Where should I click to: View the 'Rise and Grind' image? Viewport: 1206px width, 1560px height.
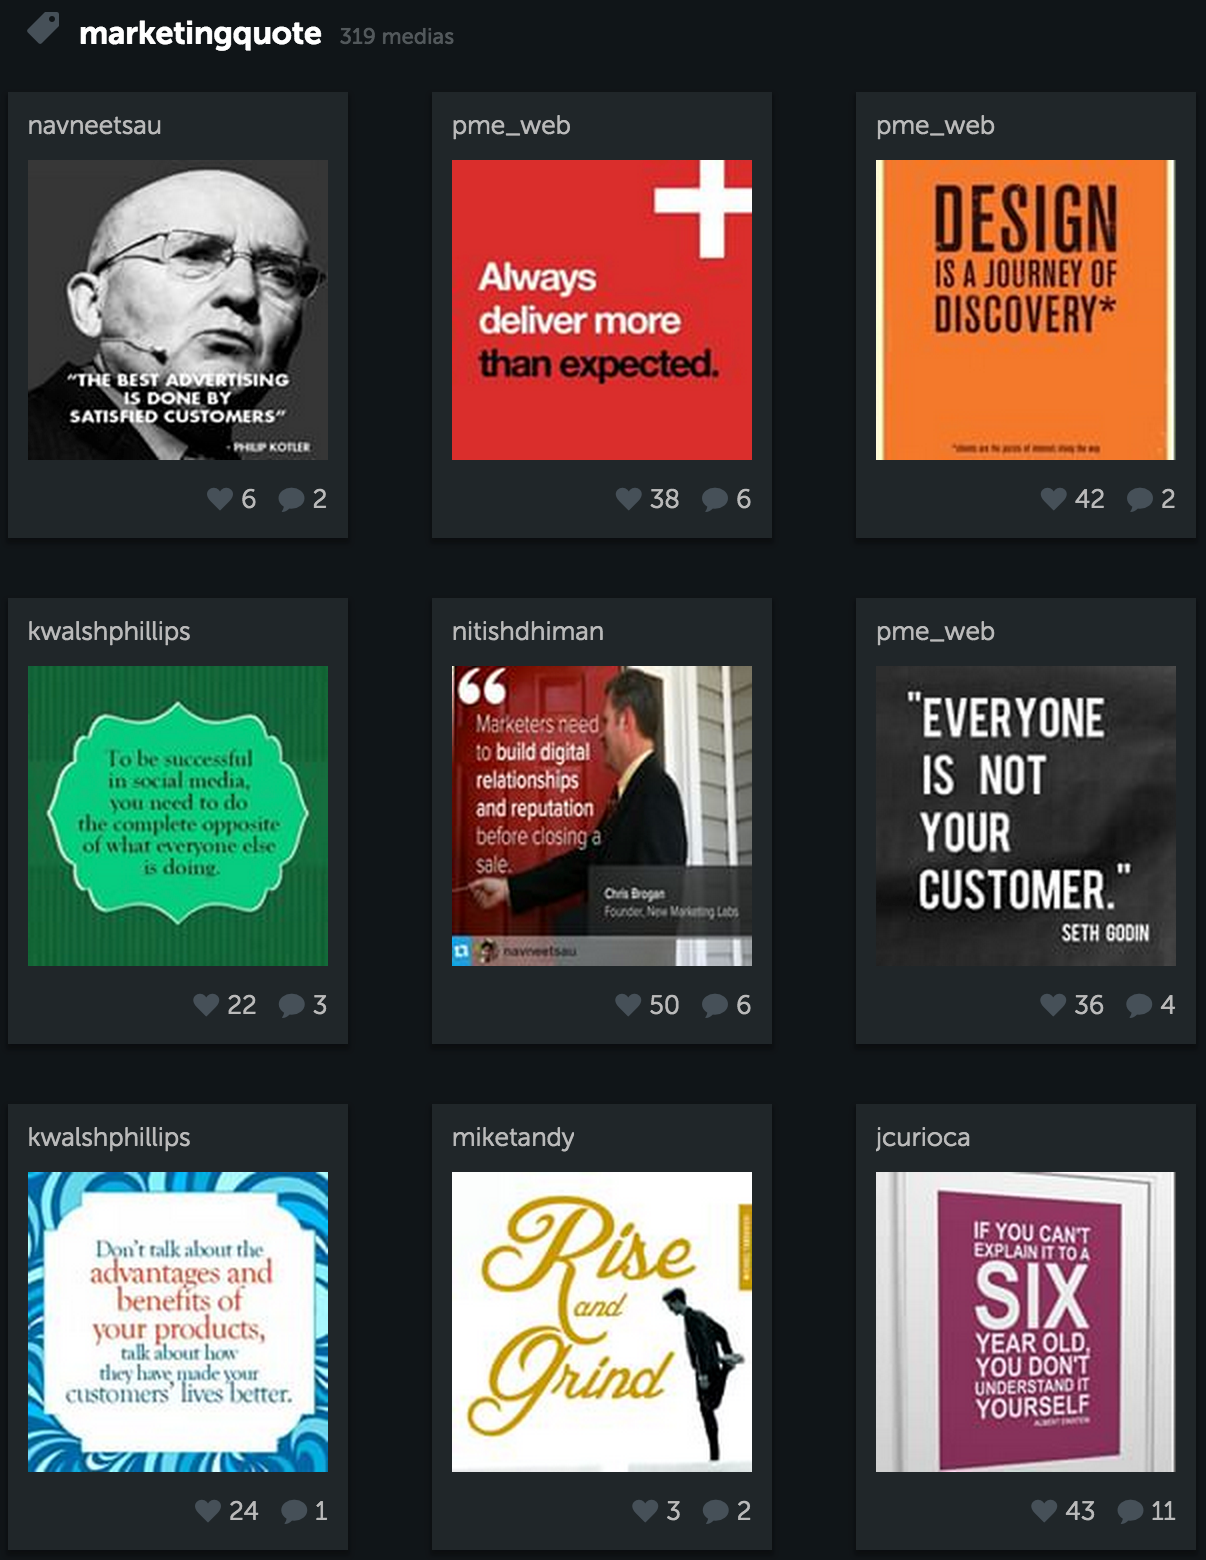[602, 1322]
